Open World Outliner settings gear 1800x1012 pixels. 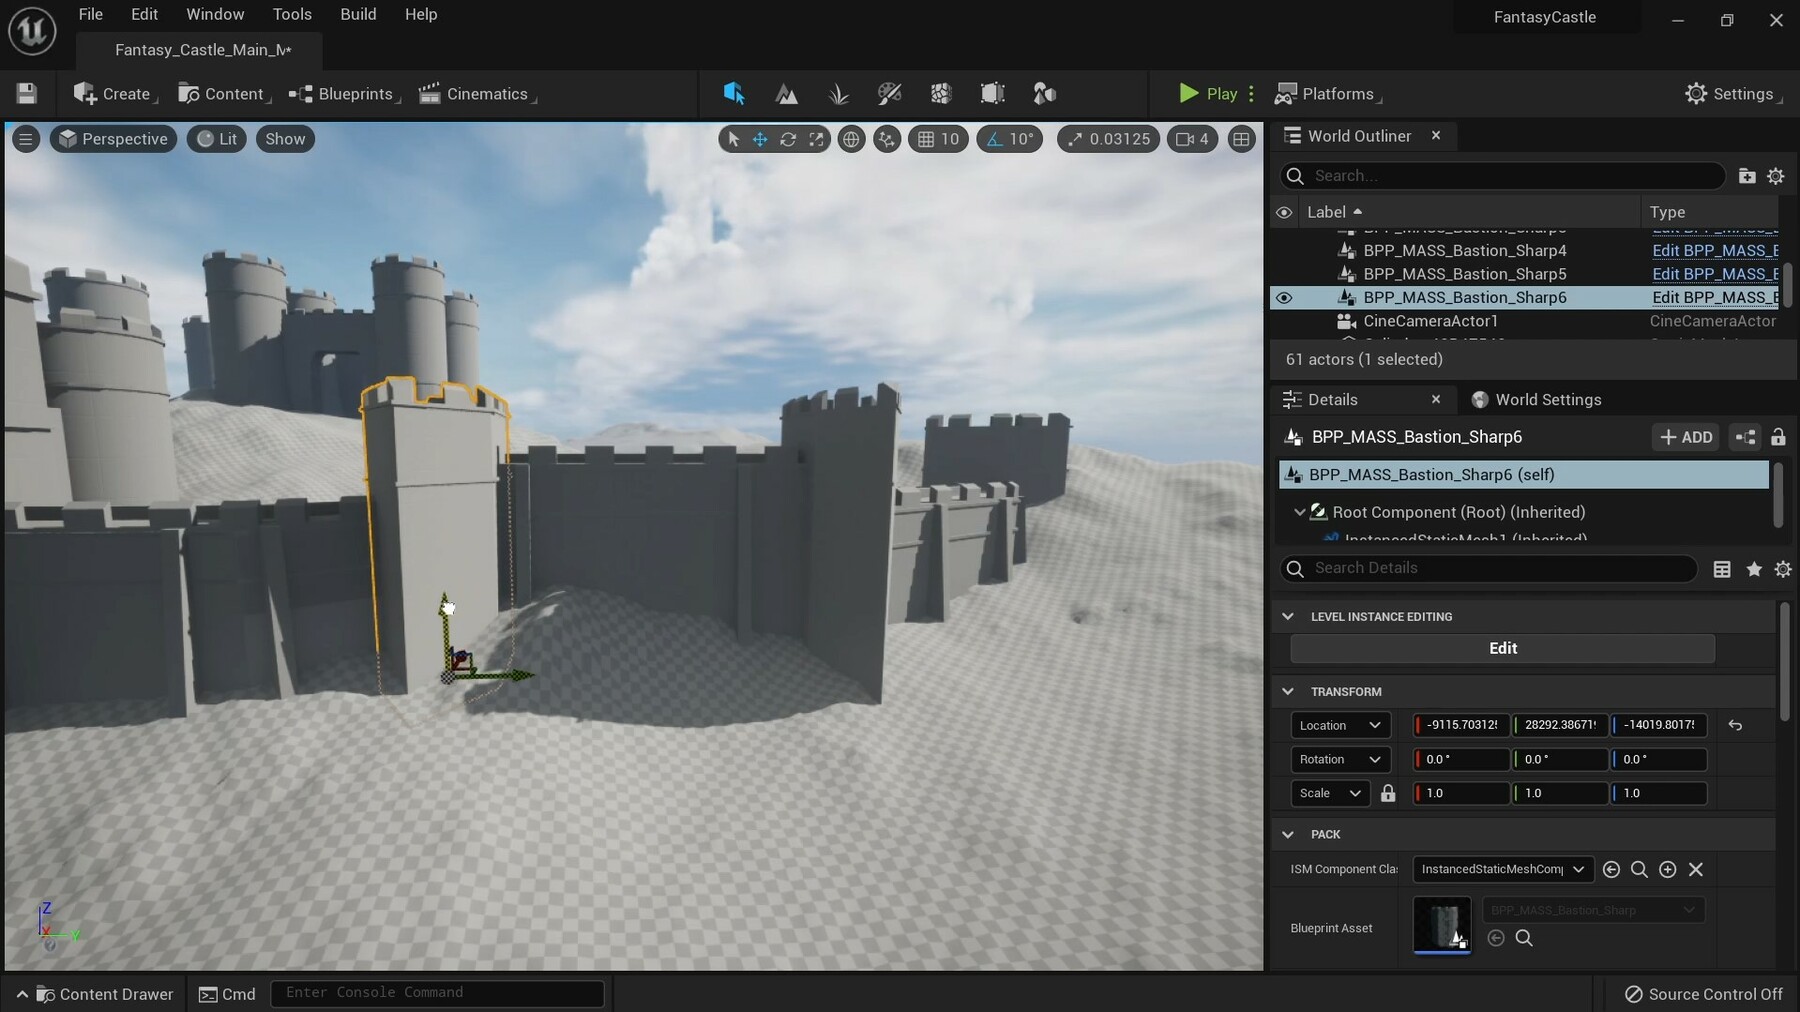click(x=1777, y=176)
